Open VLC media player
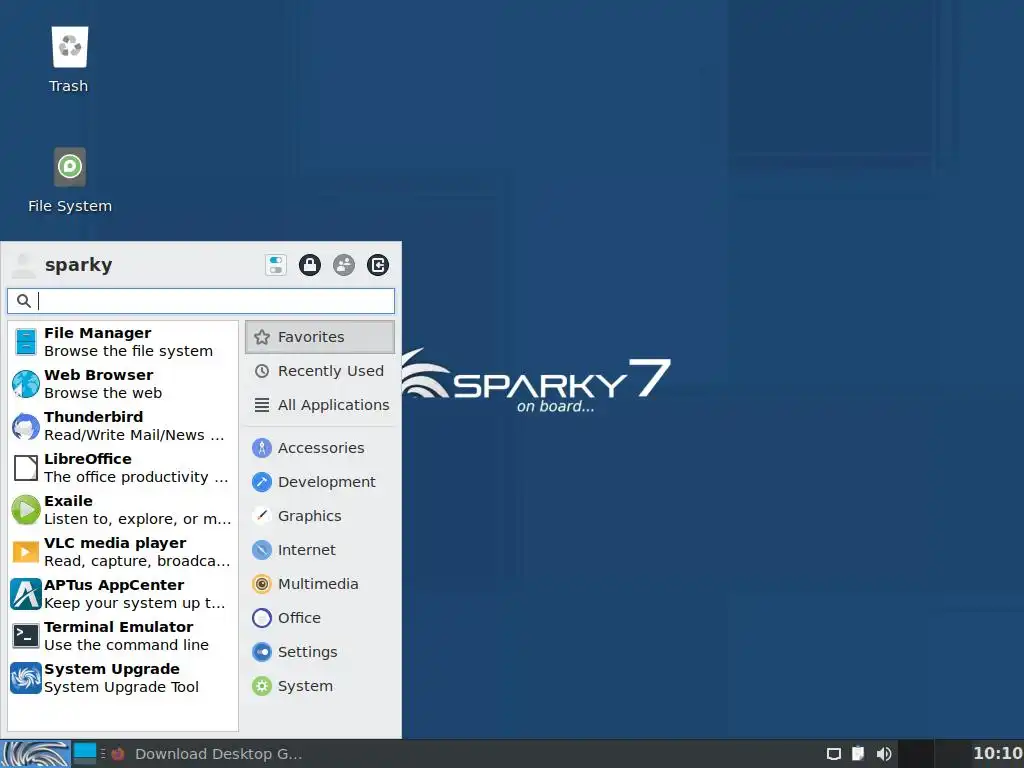Screen dimensions: 1024x768 [123, 552]
